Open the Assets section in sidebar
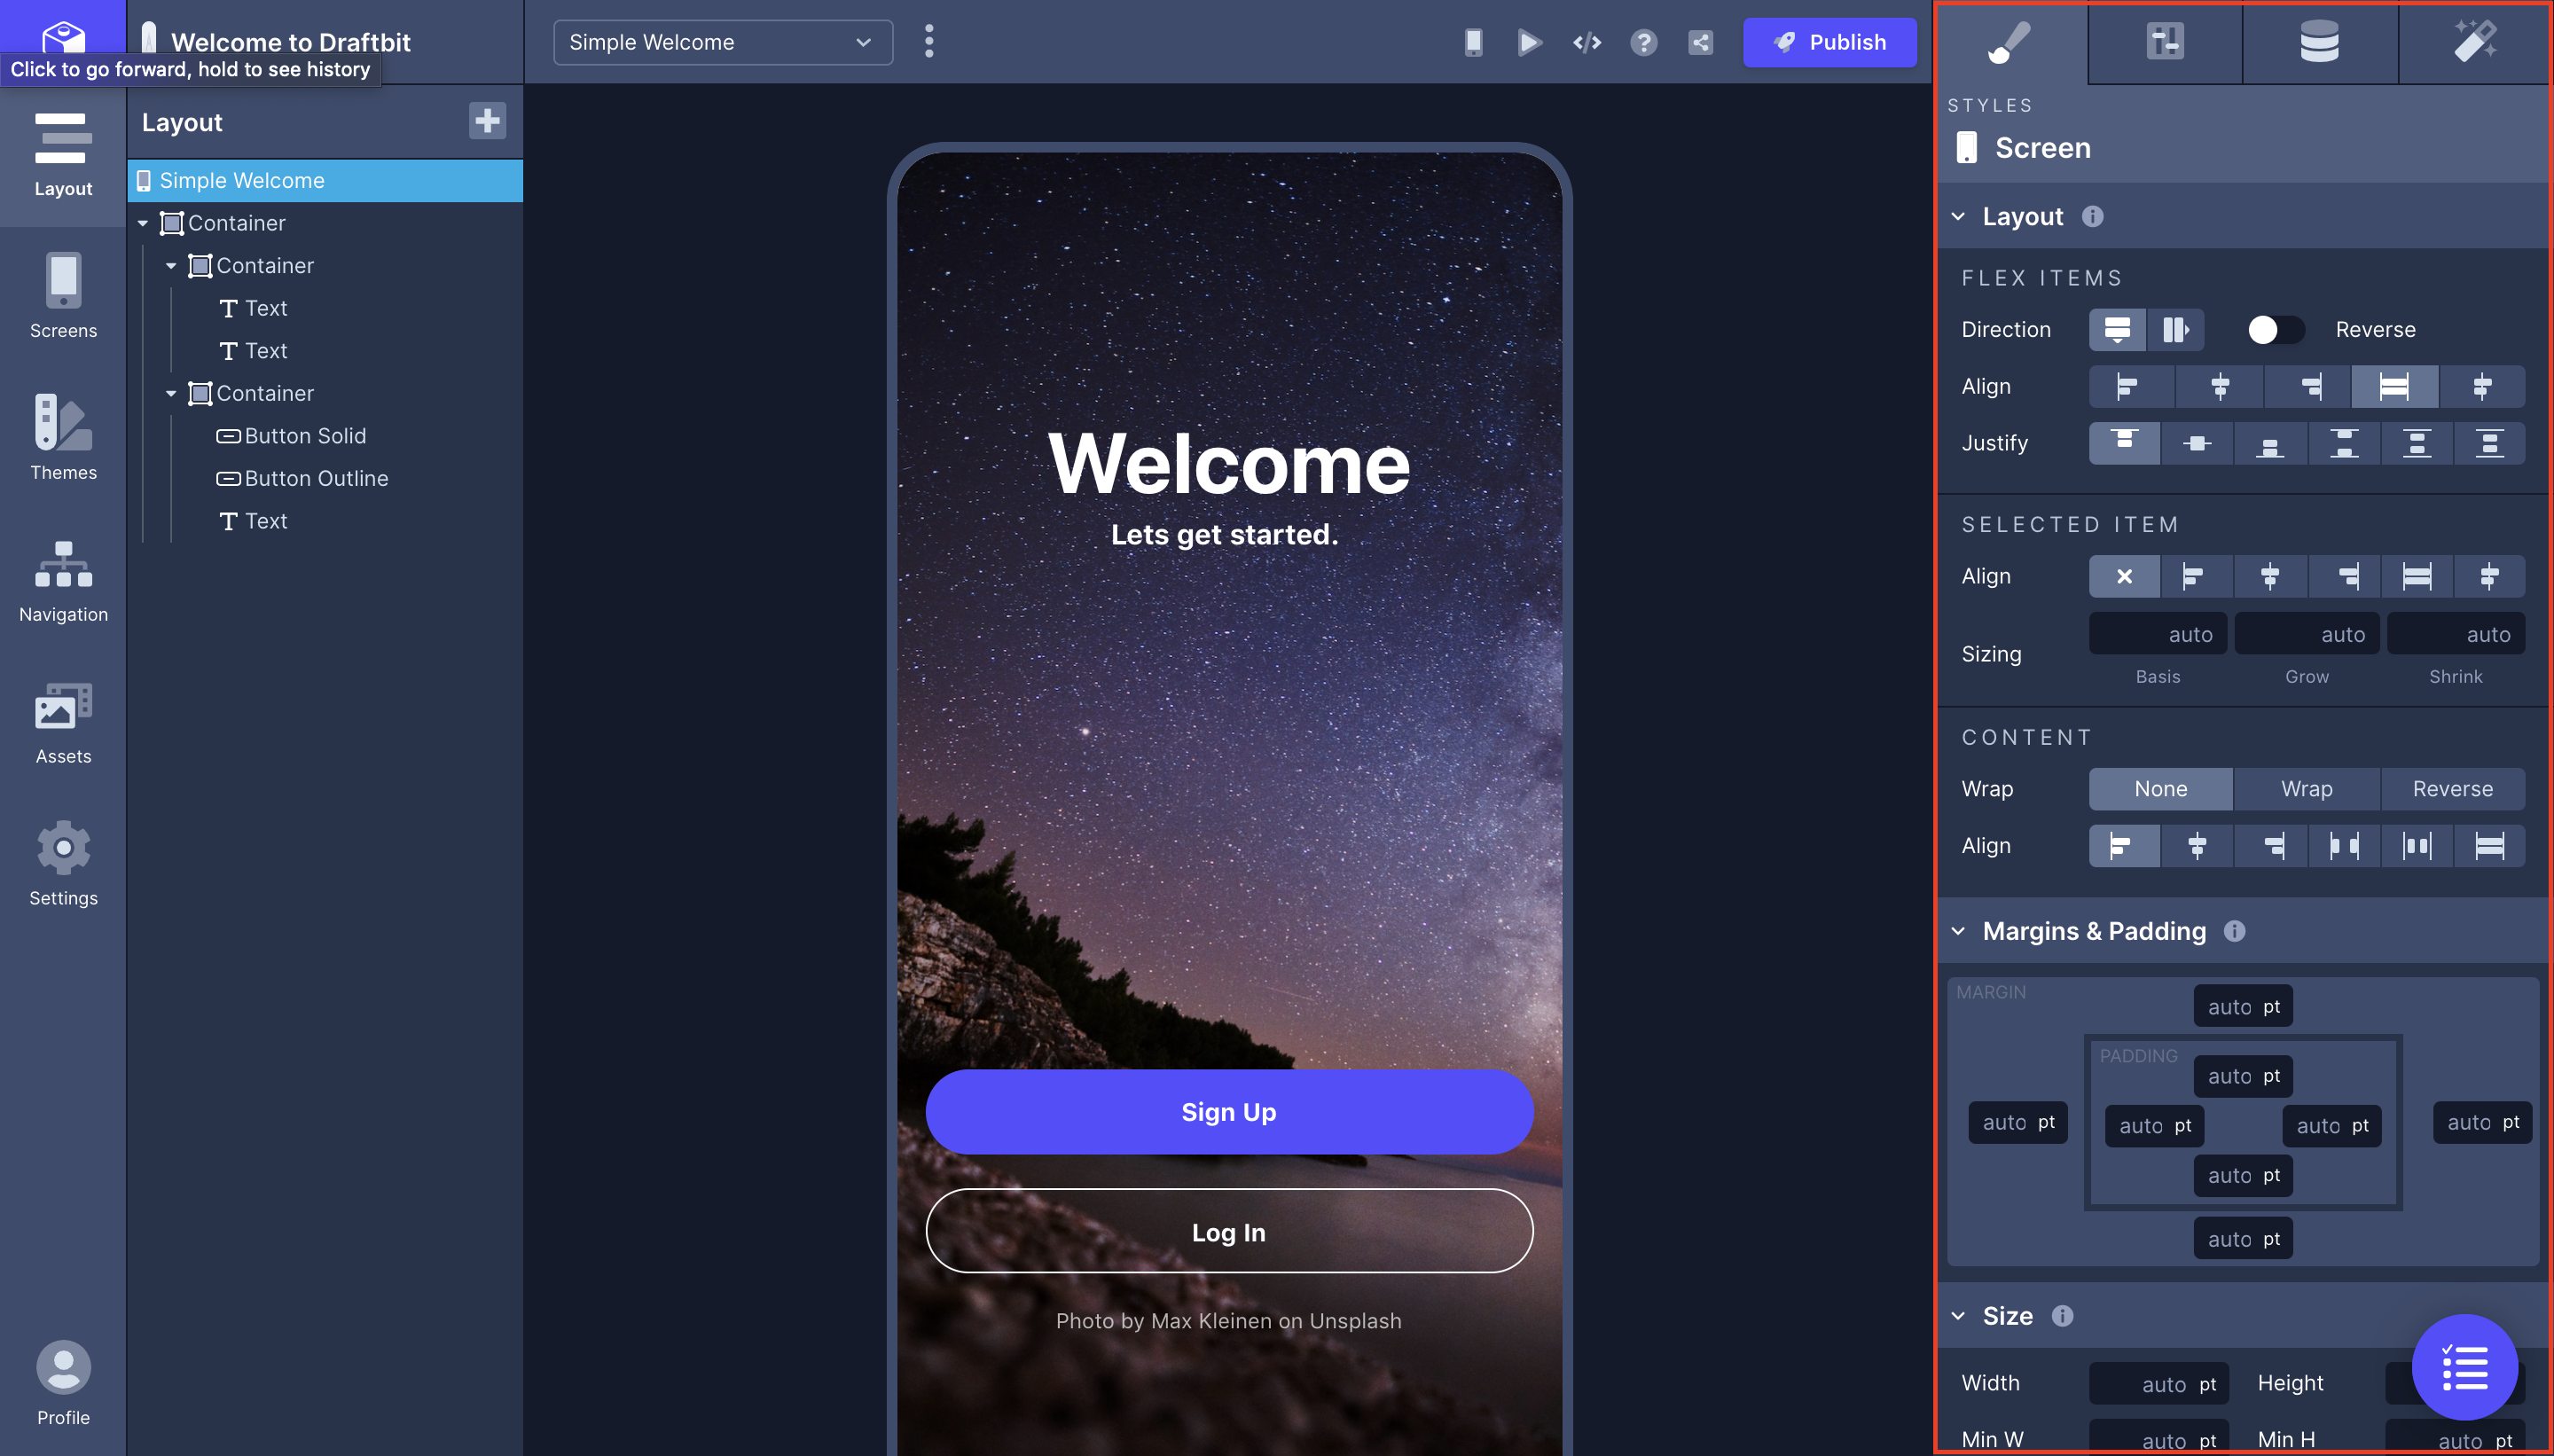2554x1456 pixels. click(63, 722)
